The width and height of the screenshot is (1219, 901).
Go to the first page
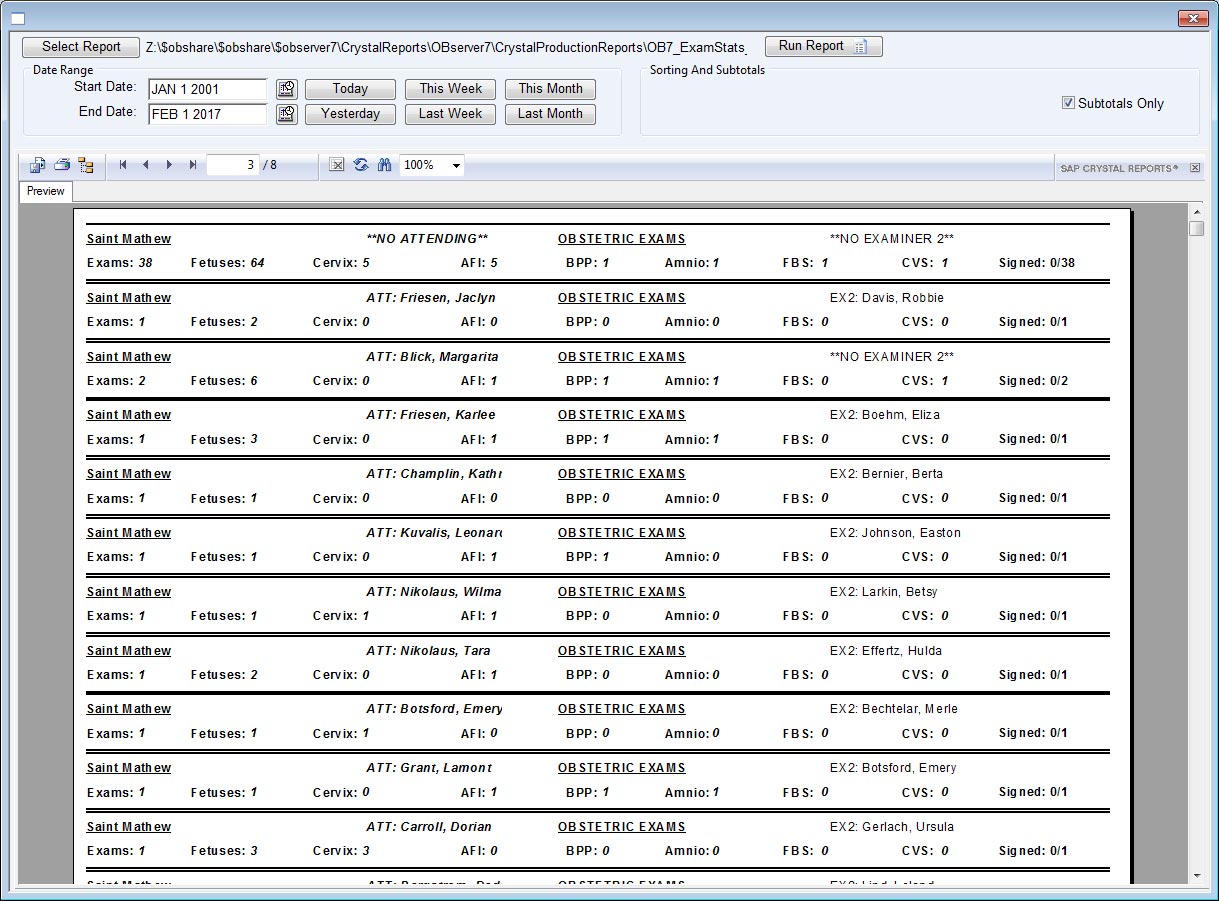click(123, 165)
